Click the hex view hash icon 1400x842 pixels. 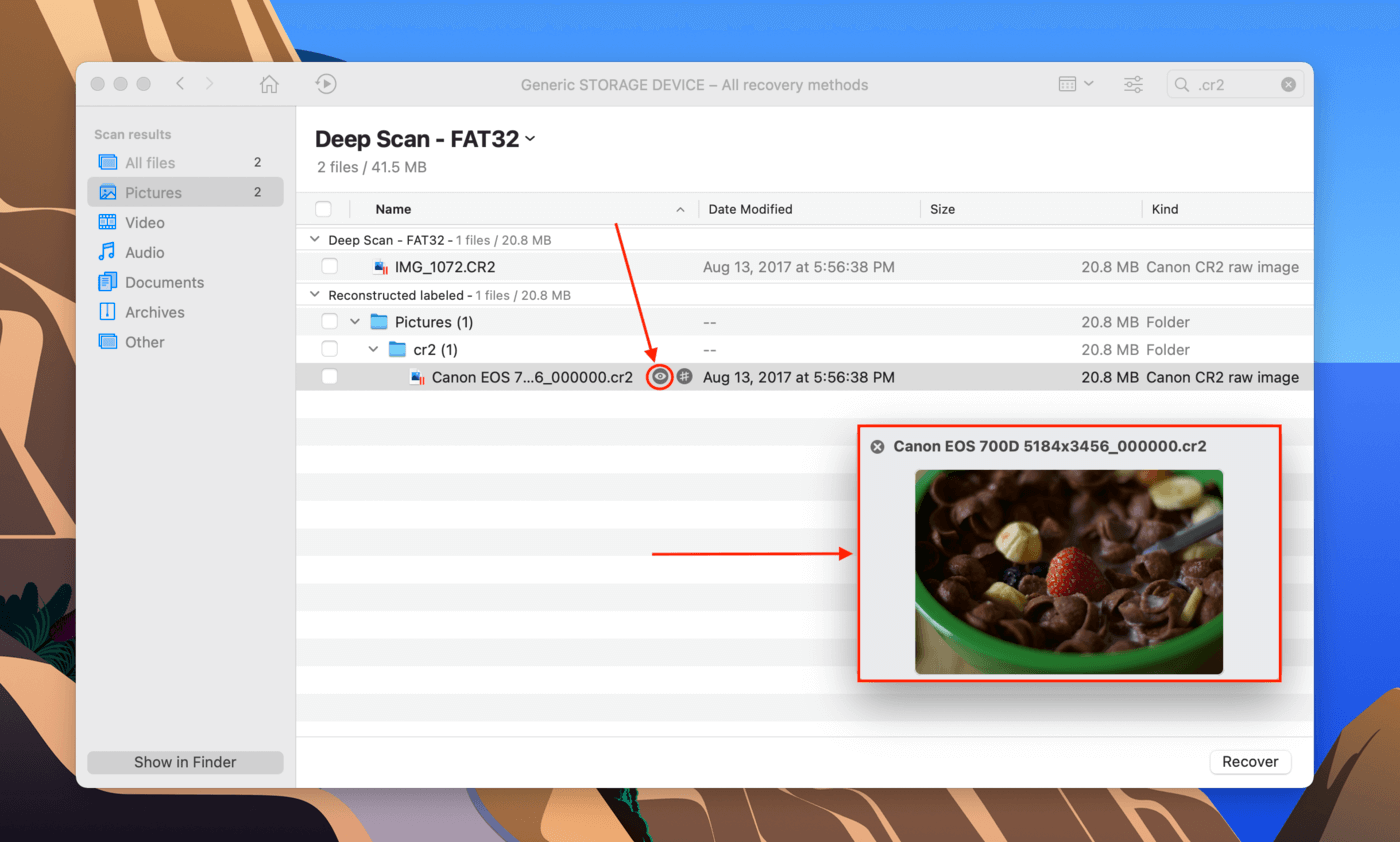684,377
